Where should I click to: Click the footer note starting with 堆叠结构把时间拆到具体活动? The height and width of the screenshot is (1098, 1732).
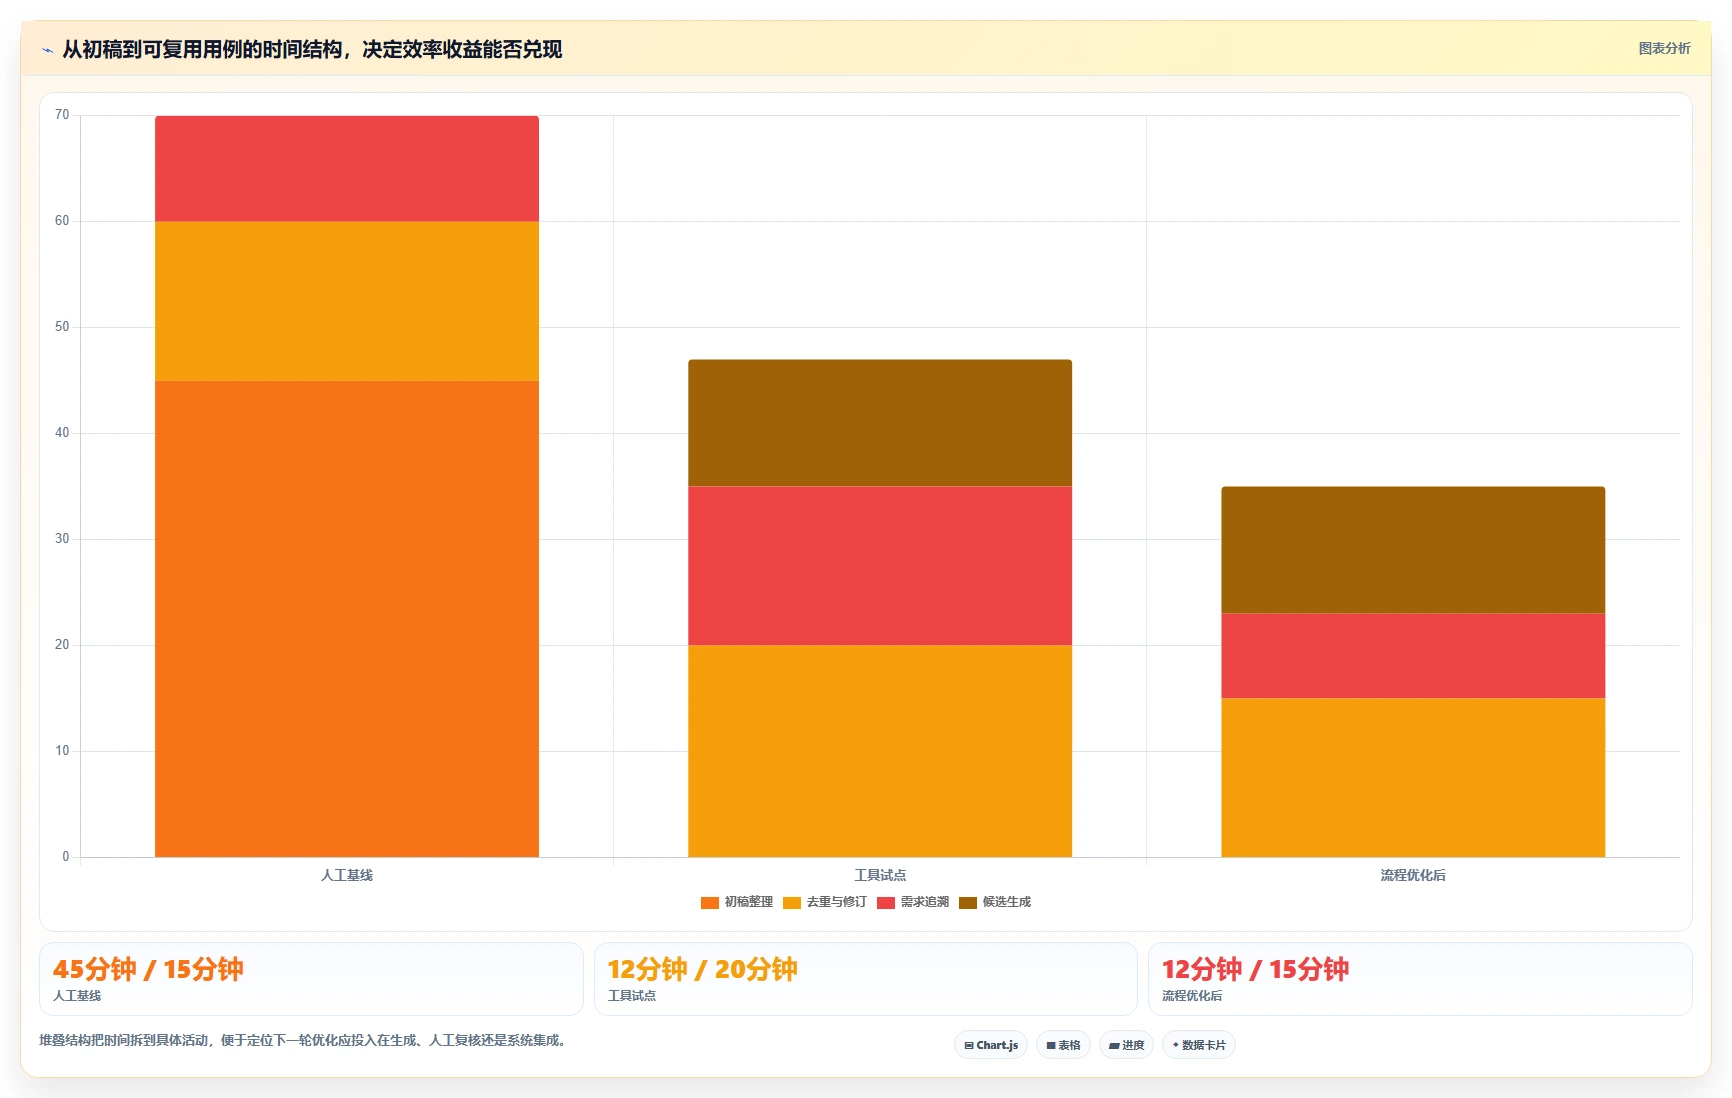pos(304,1040)
